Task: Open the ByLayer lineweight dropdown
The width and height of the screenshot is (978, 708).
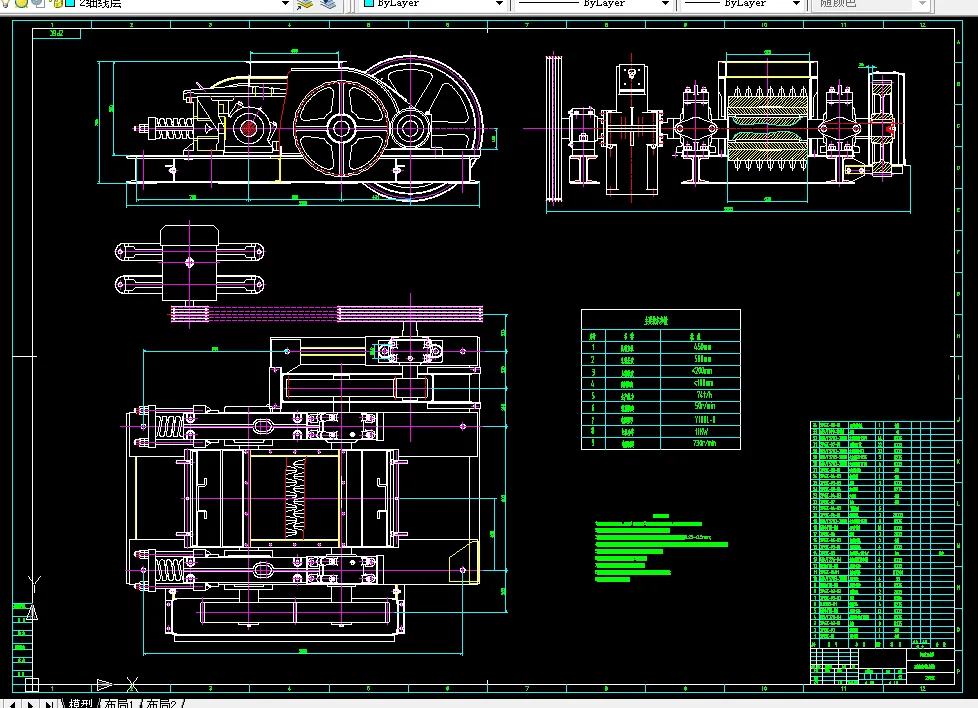Action: tap(796, 4)
